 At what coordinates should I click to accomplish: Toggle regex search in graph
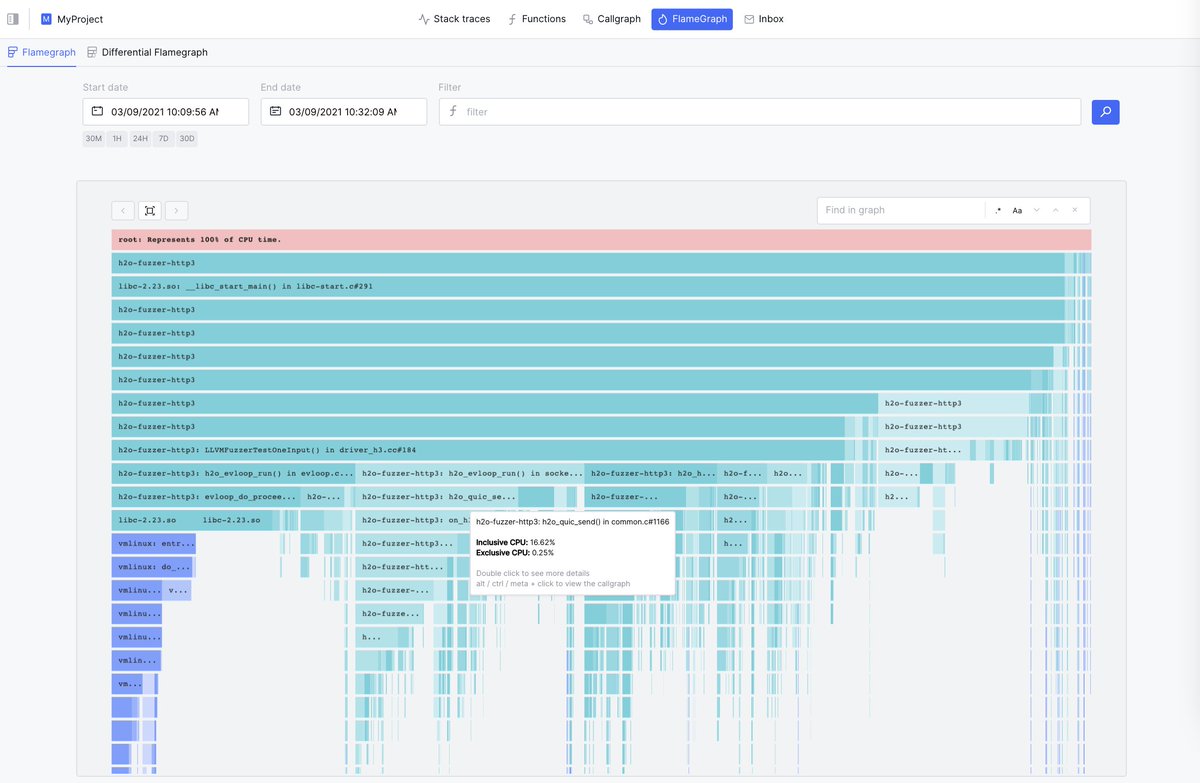coord(998,210)
